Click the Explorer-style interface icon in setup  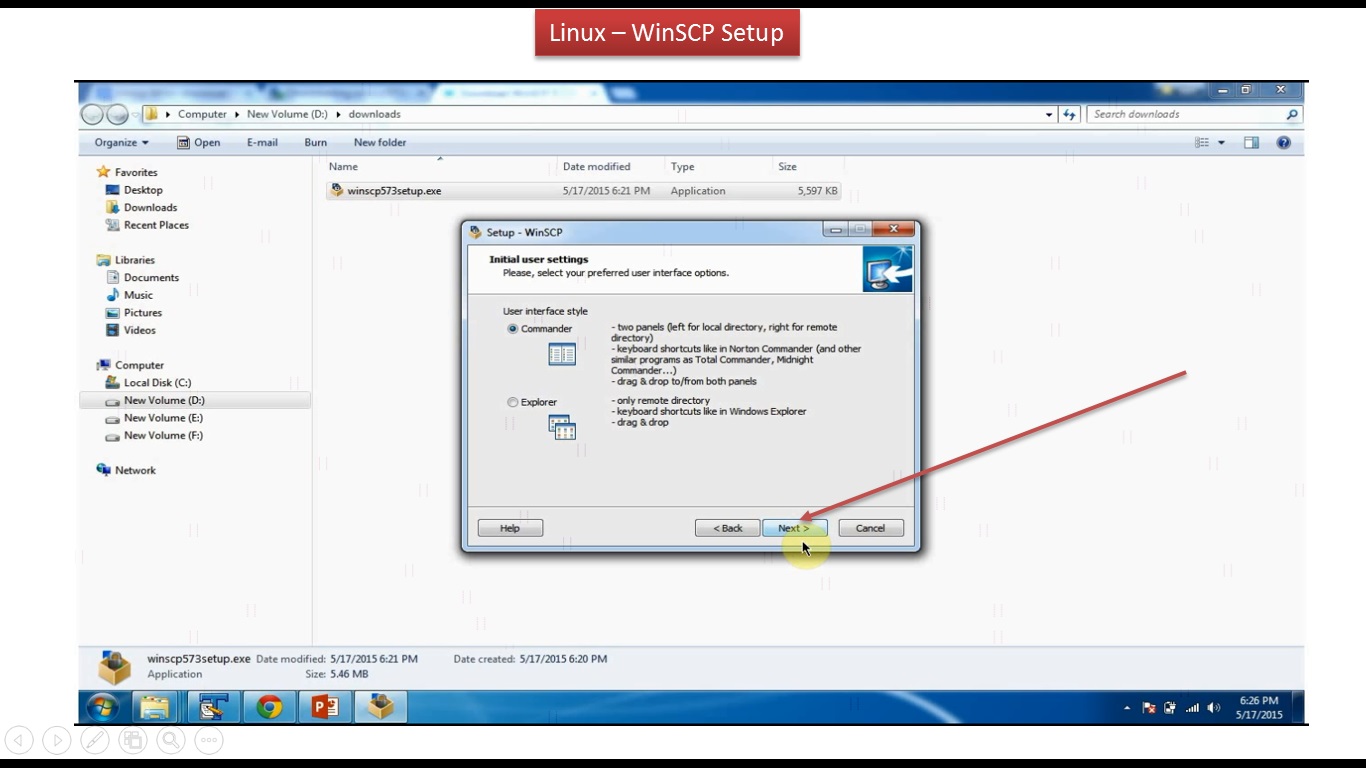pos(562,427)
